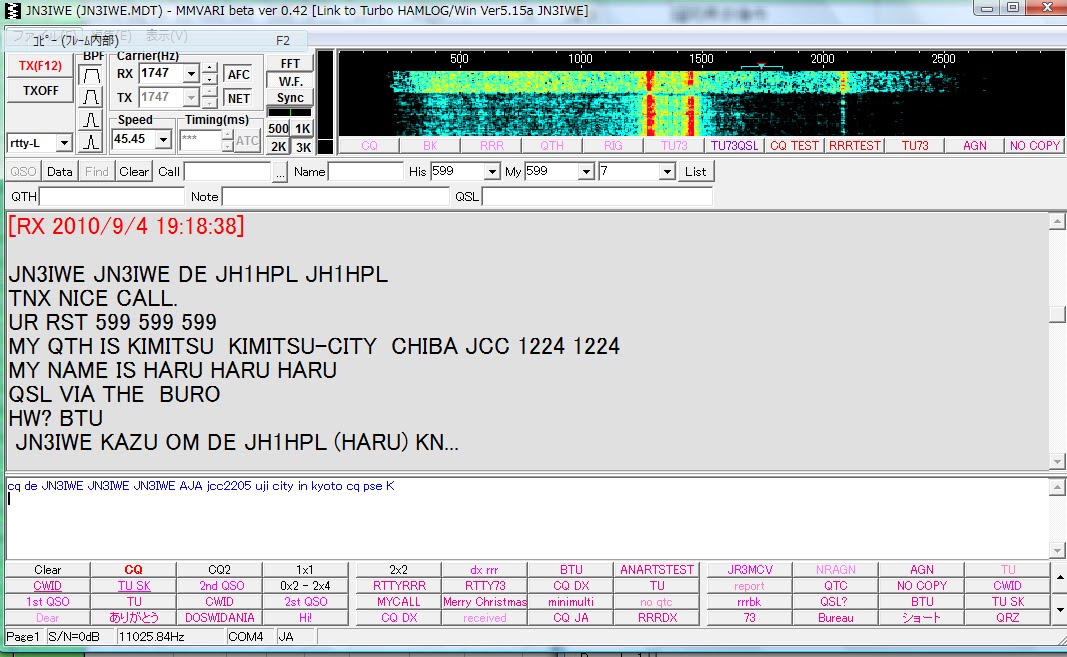This screenshot has width=1067, height=657.
Task: Set spectrum width to 1K
Action: (303, 128)
